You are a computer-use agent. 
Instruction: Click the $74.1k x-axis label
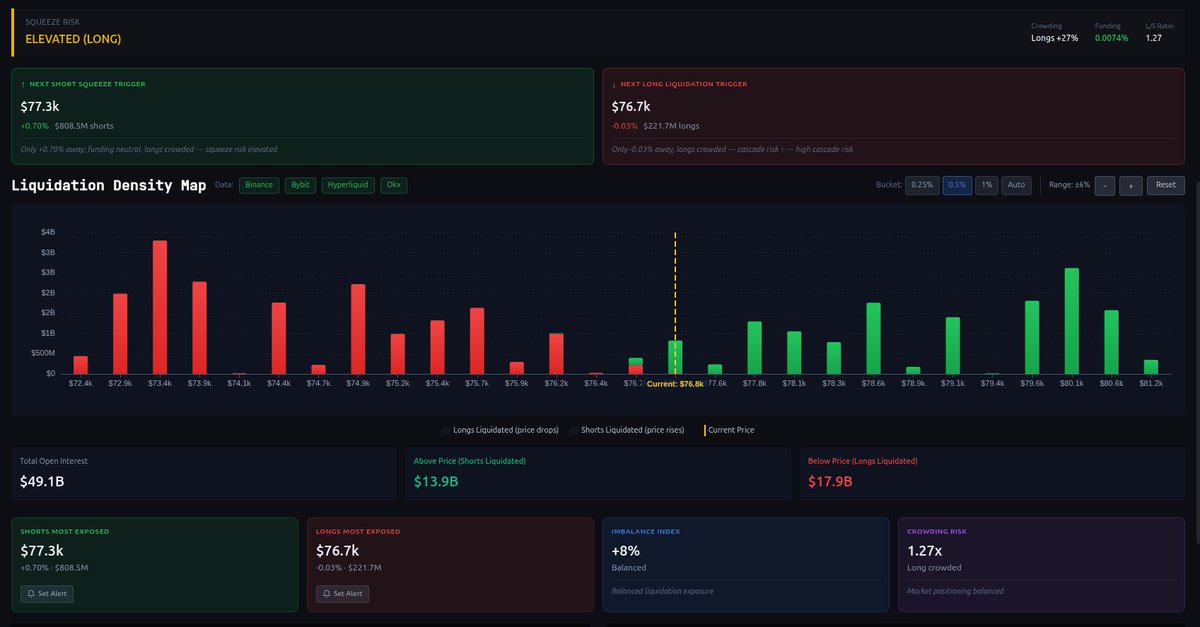[239, 383]
